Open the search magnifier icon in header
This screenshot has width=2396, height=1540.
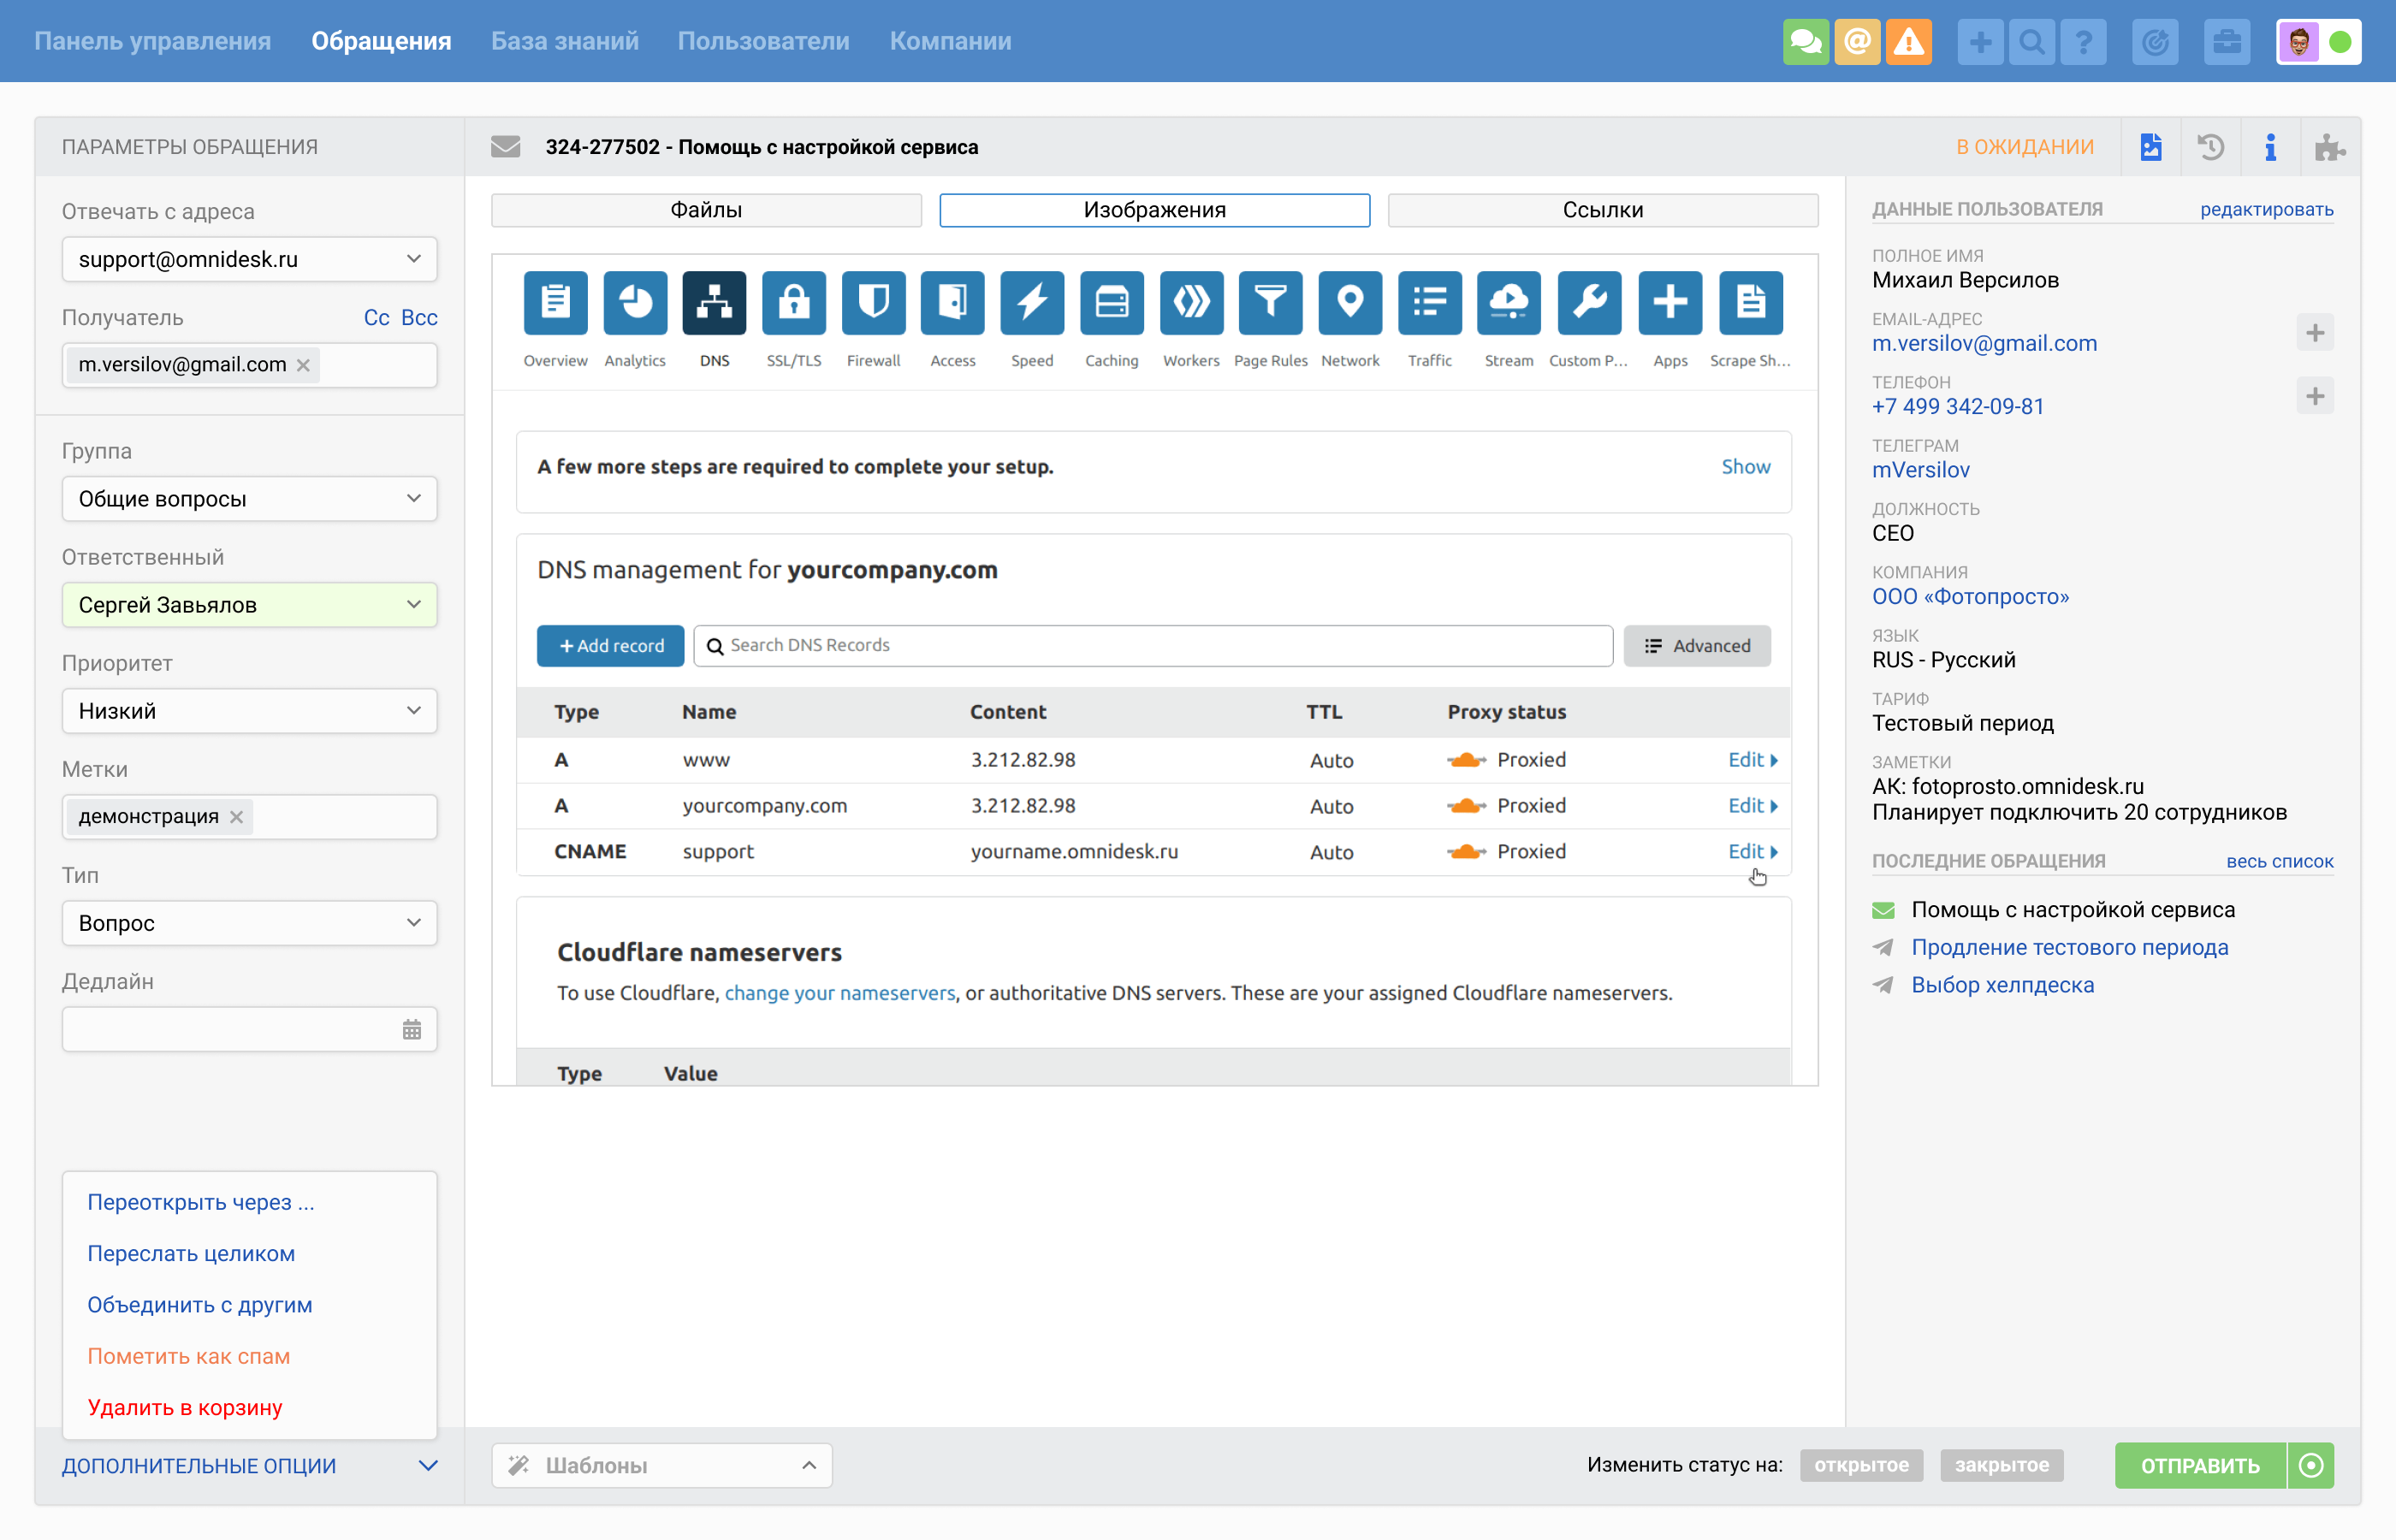(x=2031, y=42)
